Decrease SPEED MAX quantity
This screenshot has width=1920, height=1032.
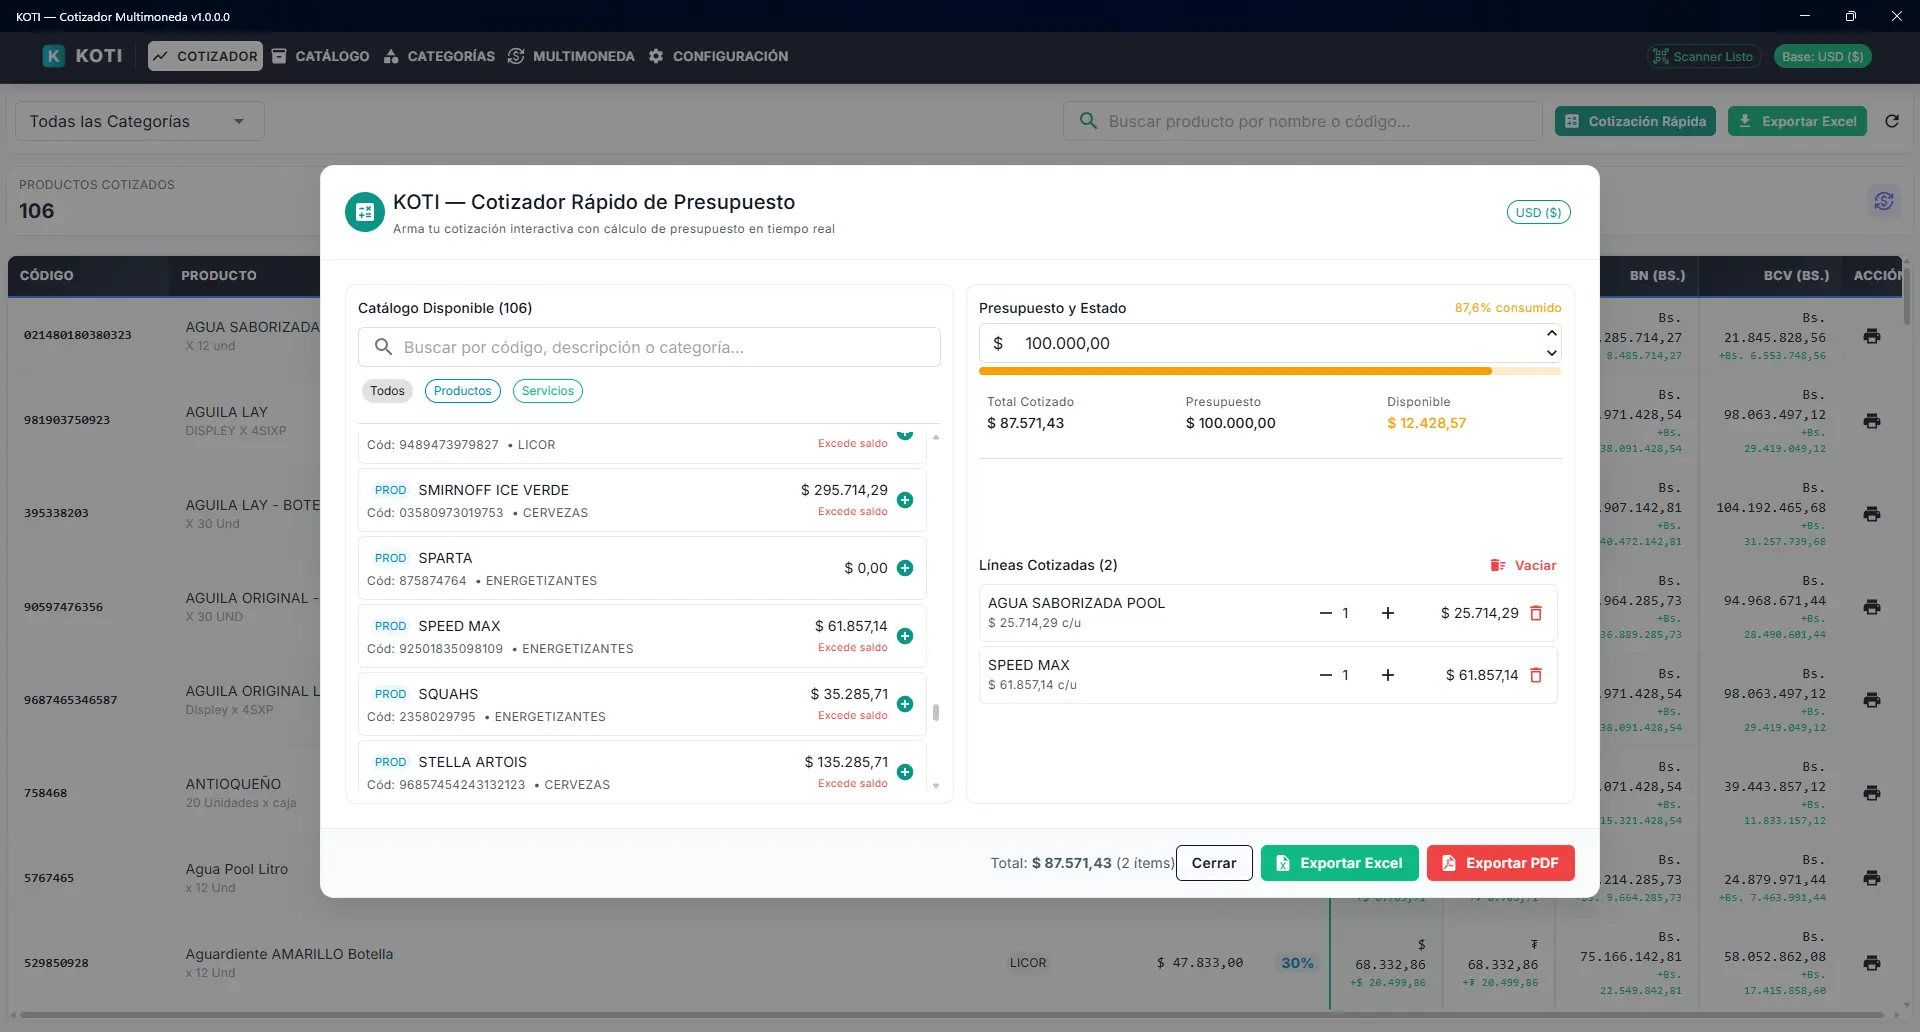1325,675
